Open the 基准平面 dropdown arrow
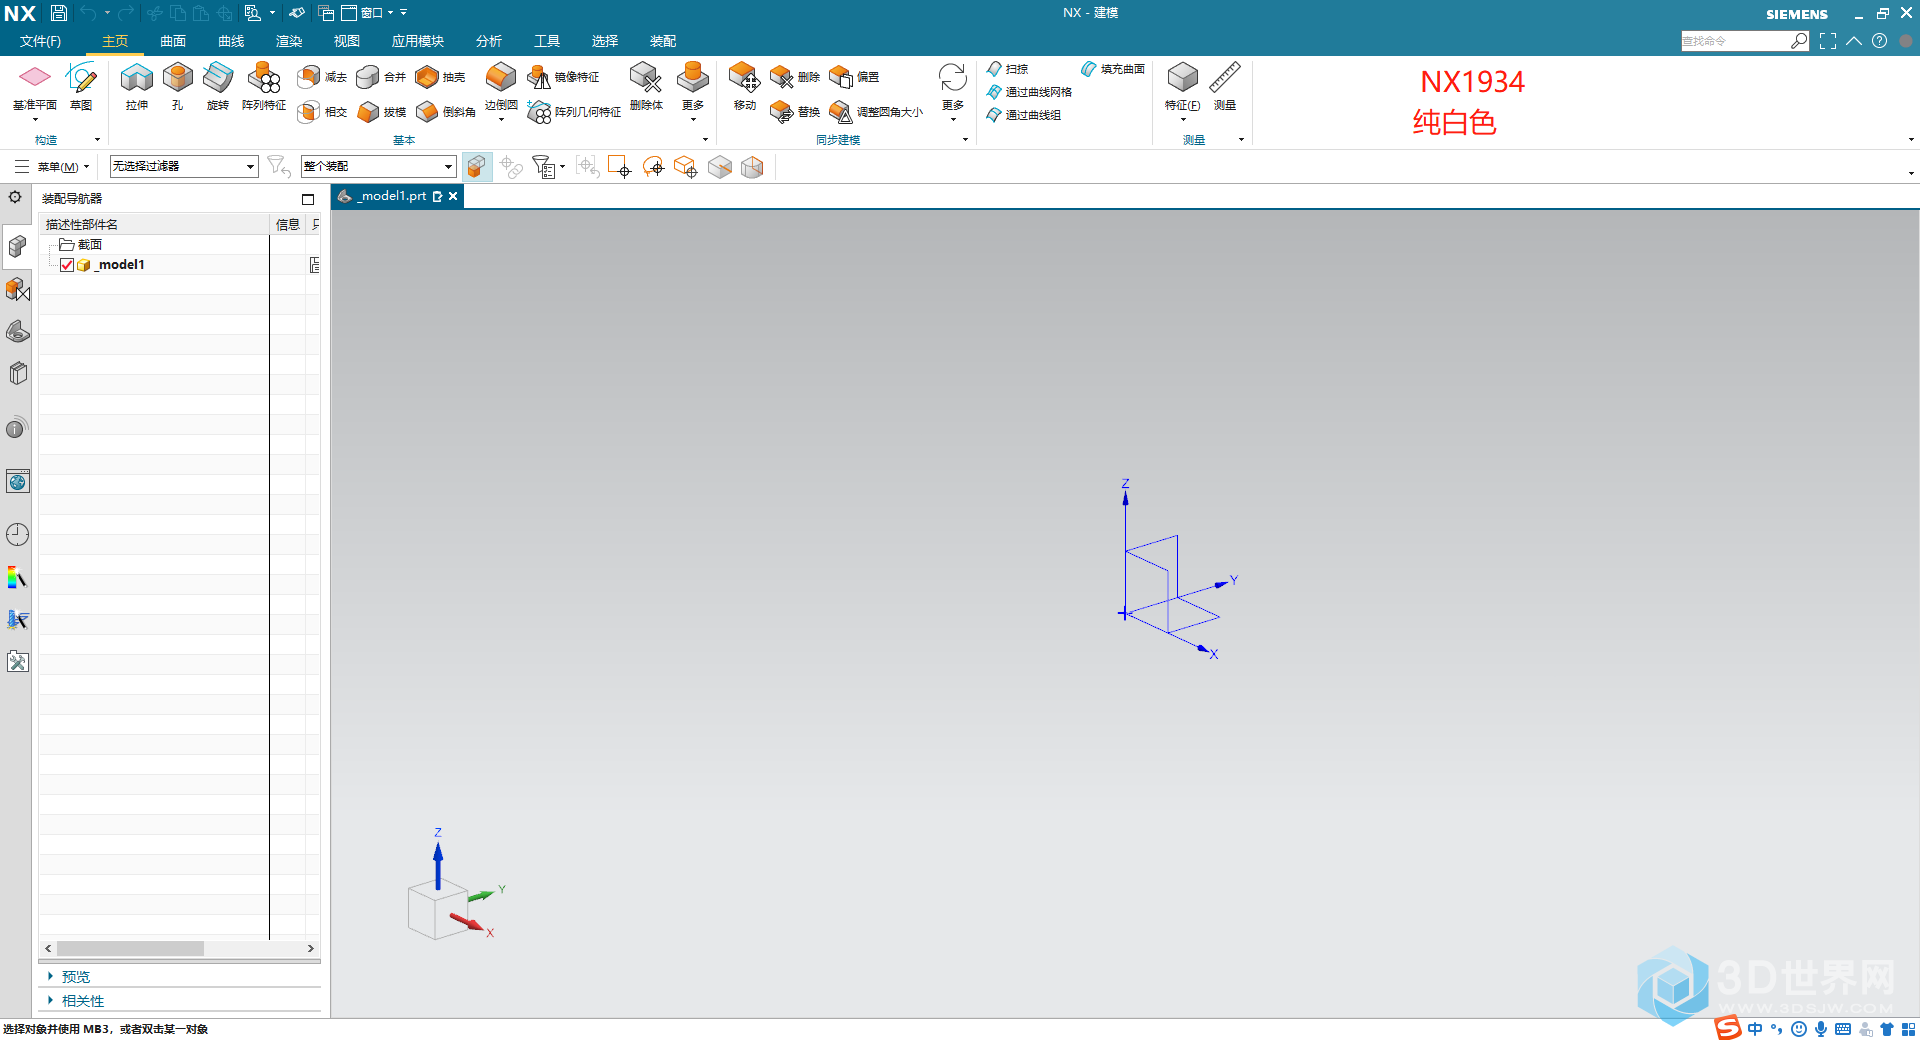Viewport: 1920px width, 1040px height. click(x=35, y=120)
